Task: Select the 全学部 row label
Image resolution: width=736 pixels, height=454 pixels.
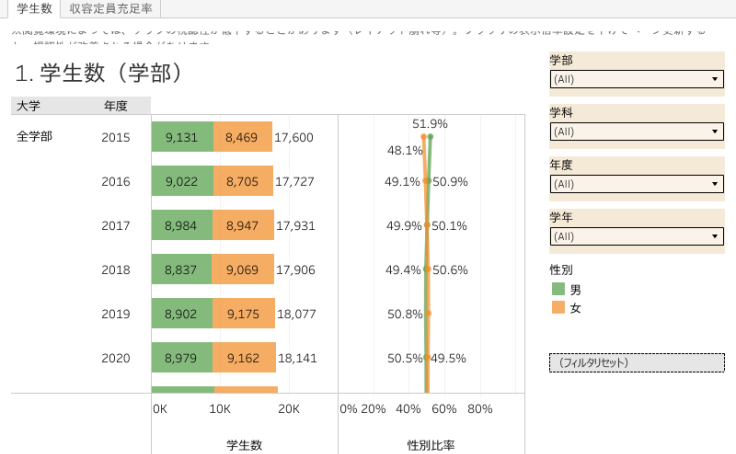Action: click(x=34, y=138)
